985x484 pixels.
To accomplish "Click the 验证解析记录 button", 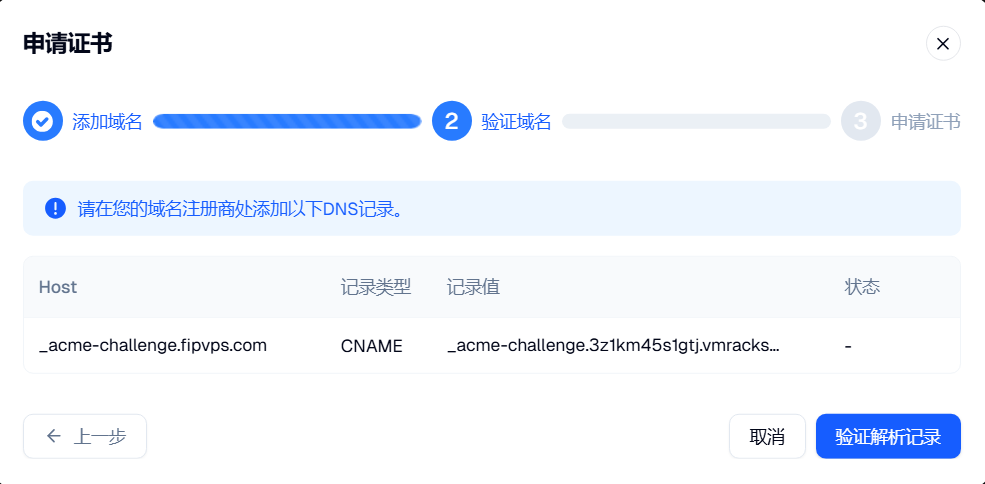I will [x=888, y=436].
